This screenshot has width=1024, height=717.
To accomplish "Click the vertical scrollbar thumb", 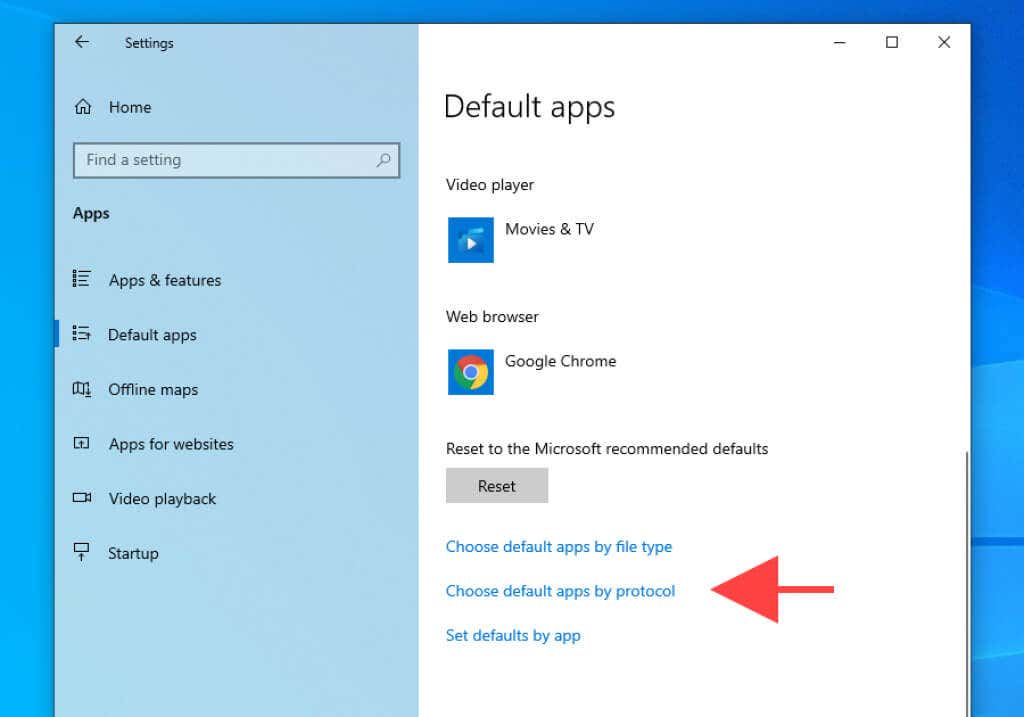I will 966,583.
